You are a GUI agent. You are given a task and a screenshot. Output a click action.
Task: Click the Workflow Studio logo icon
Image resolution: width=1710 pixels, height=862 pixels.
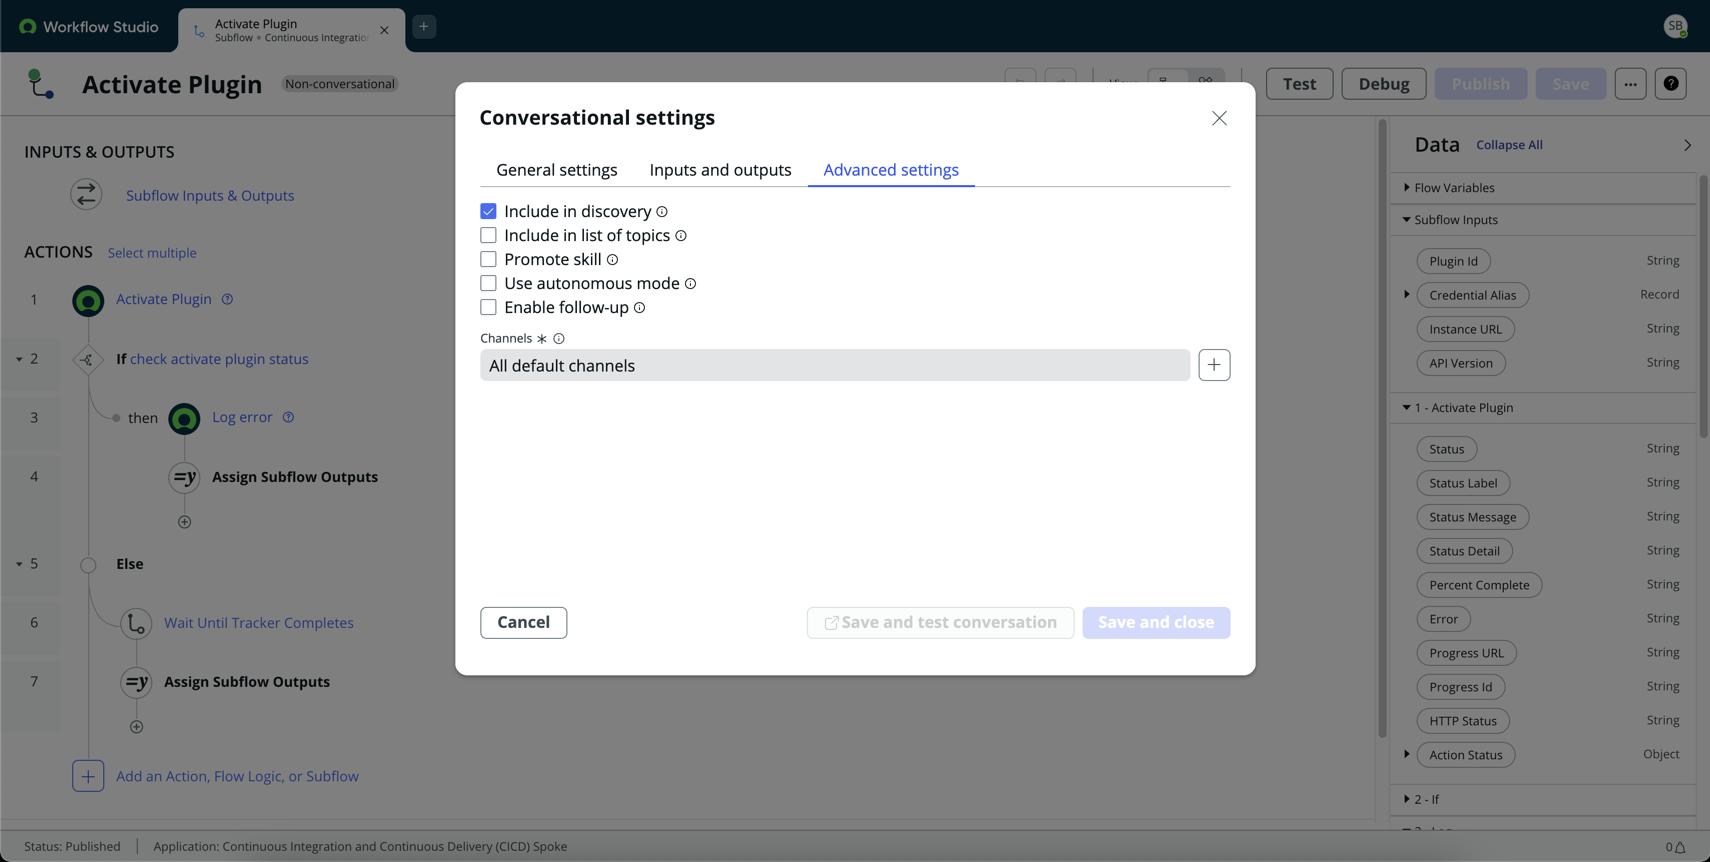pos(28,26)
